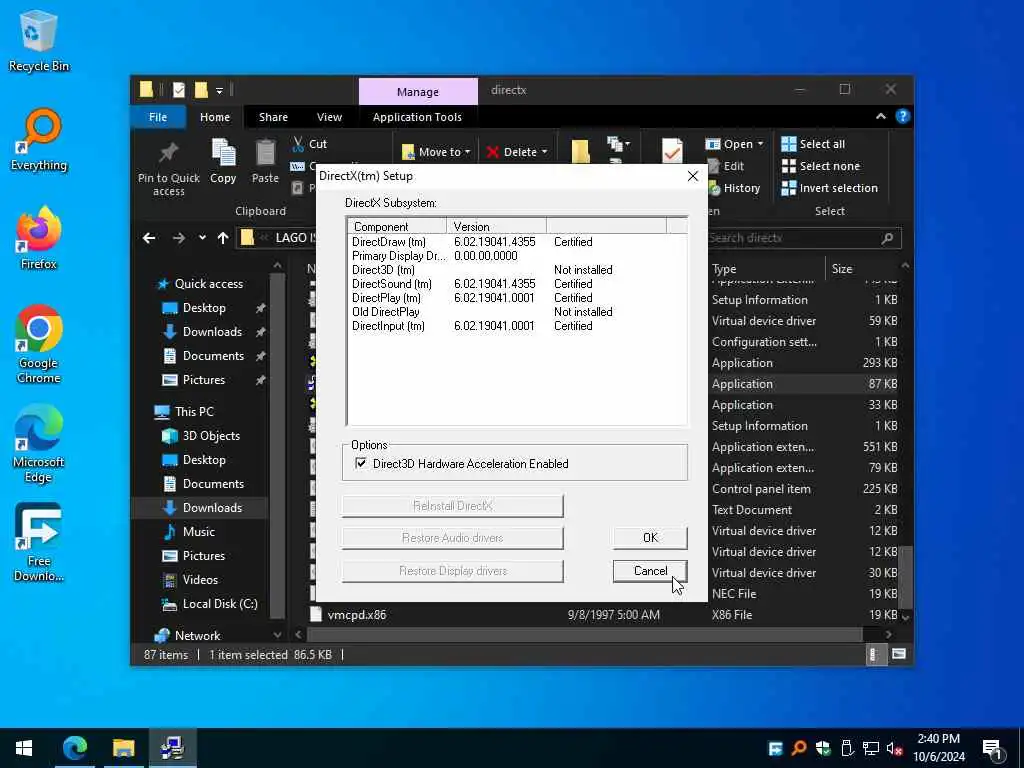Screen dimensions: 1024x768
Task: Click the Windows Start button
Action: tap(24, 748)
